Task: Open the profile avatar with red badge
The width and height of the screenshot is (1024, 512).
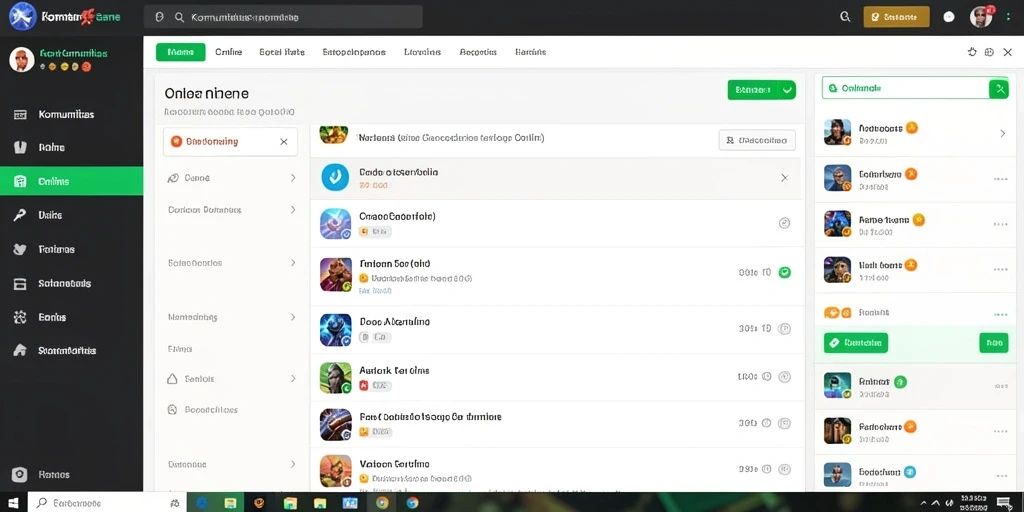Action: (981, 17)
